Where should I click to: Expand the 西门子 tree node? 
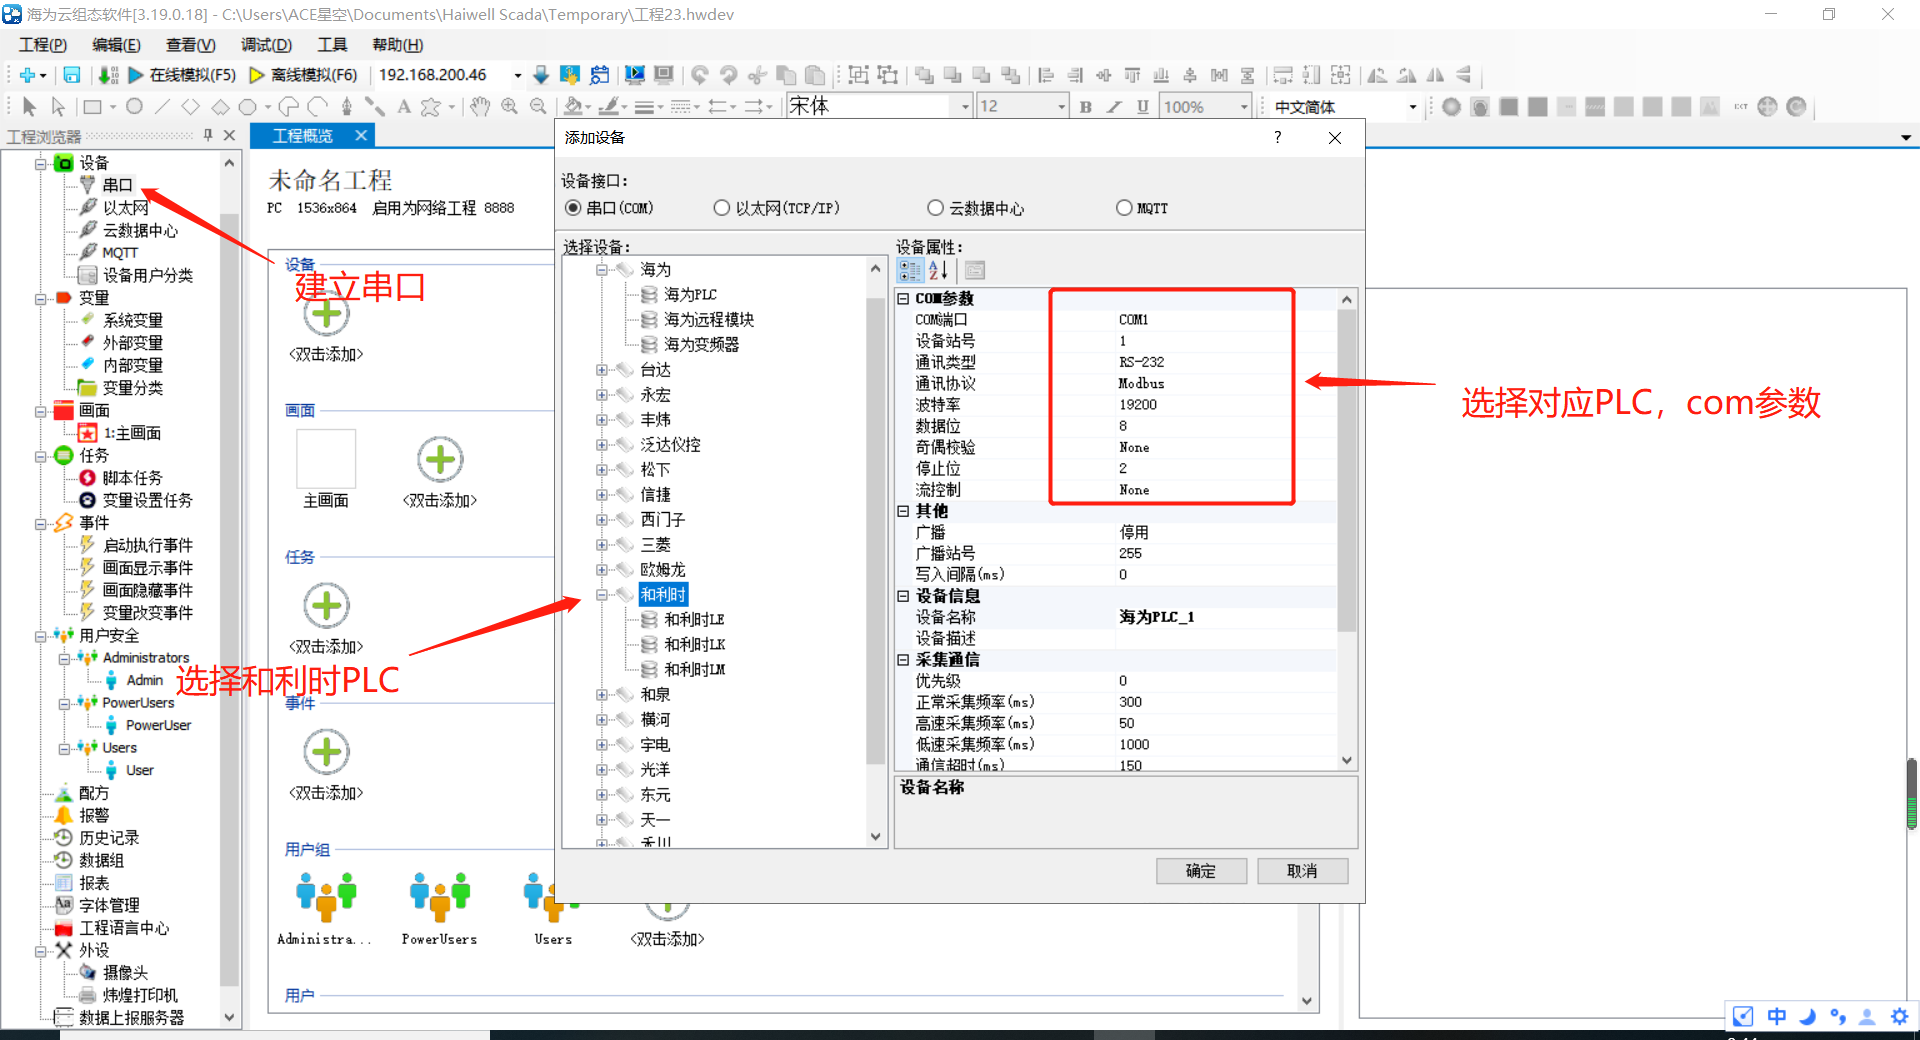click(602, 520)
